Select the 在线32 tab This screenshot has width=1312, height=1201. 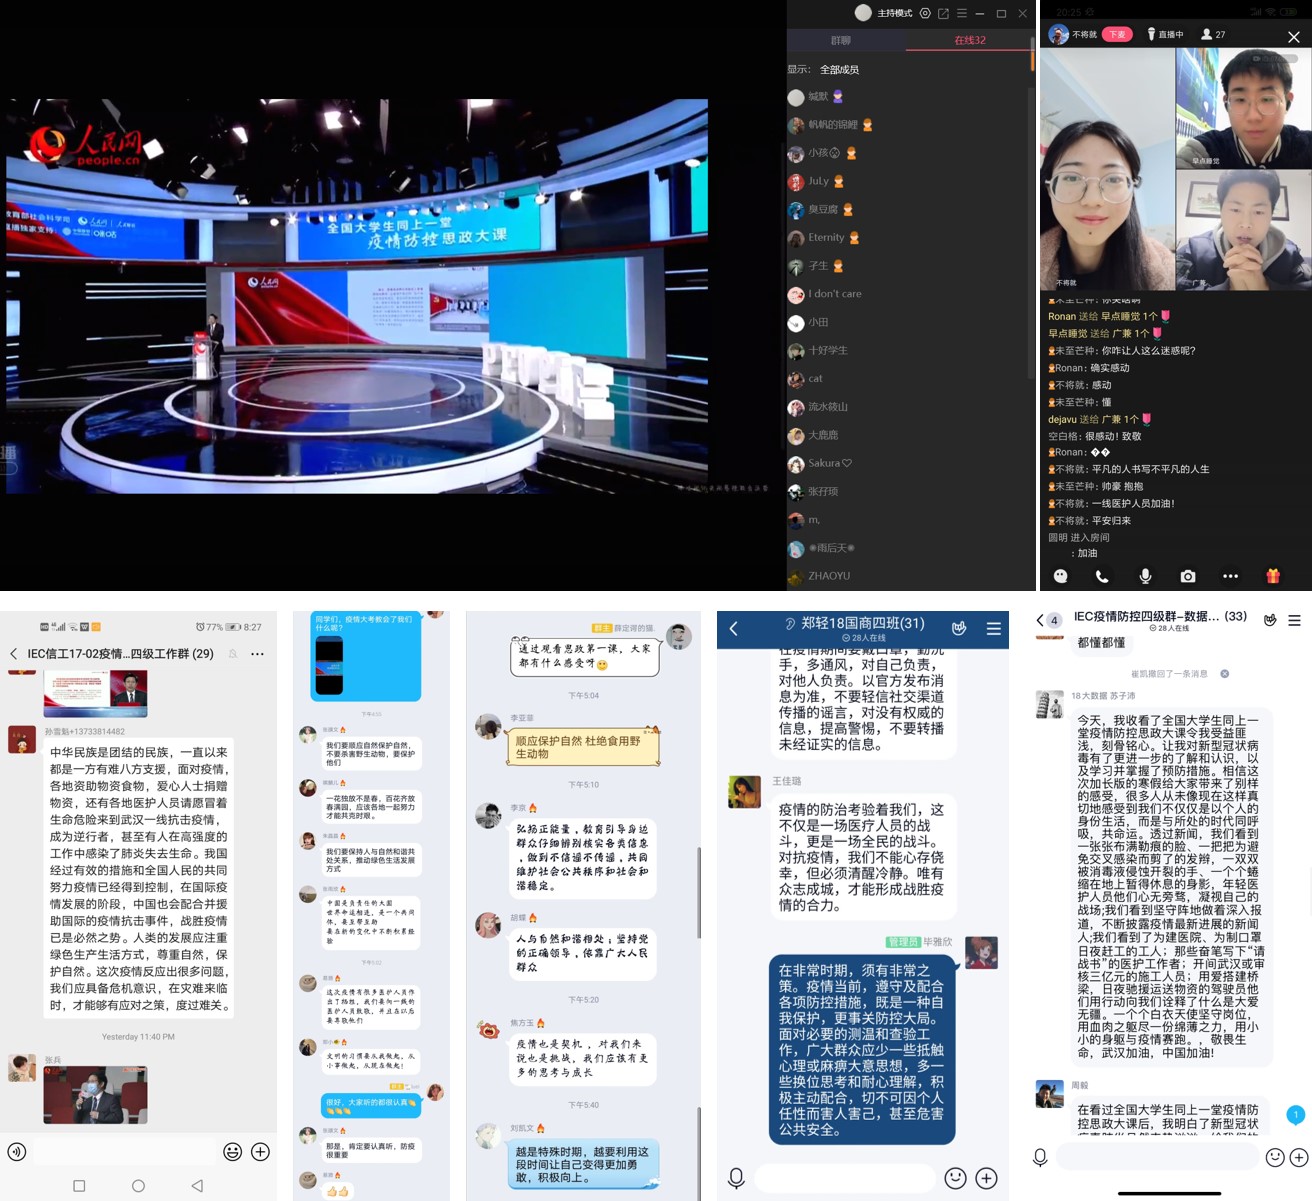[x=969, y=40]
